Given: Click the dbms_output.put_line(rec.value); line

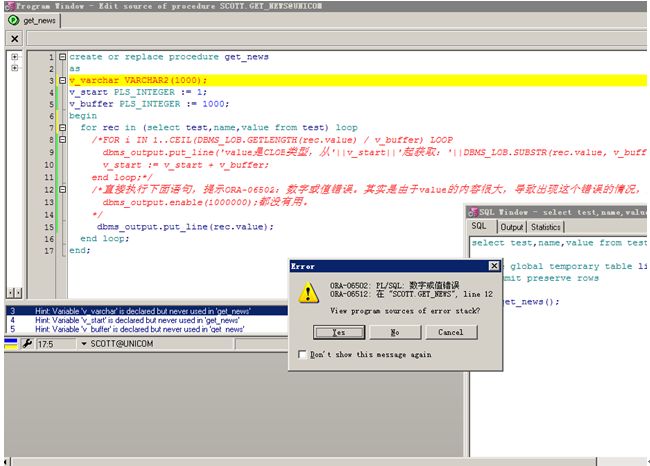Looking at the screenshot, I should pyautogui.click(x=185, y=227).
